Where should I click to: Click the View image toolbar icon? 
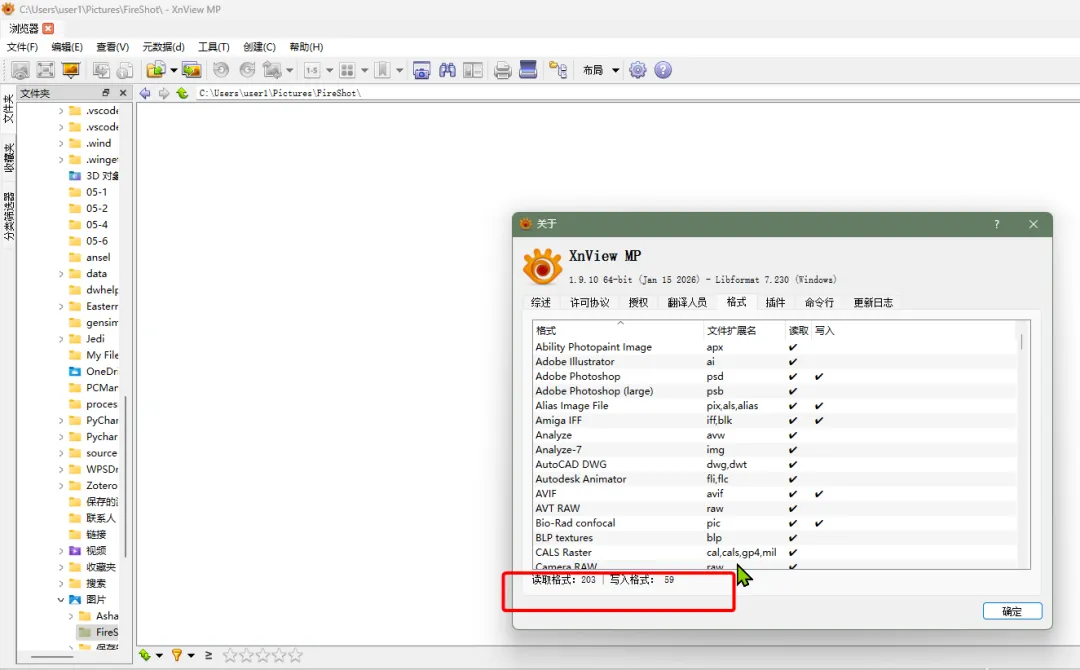[x=20, y=70]
